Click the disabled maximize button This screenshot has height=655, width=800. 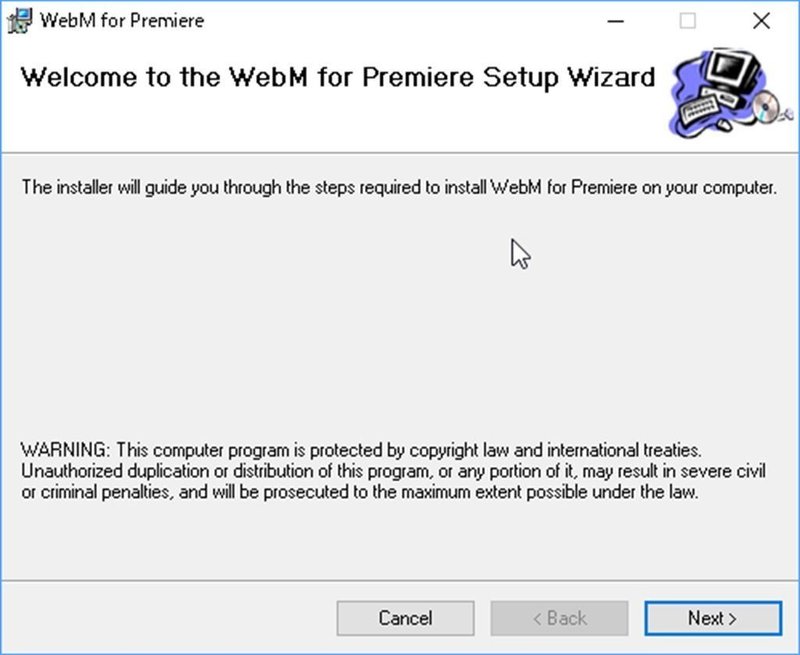688,20
